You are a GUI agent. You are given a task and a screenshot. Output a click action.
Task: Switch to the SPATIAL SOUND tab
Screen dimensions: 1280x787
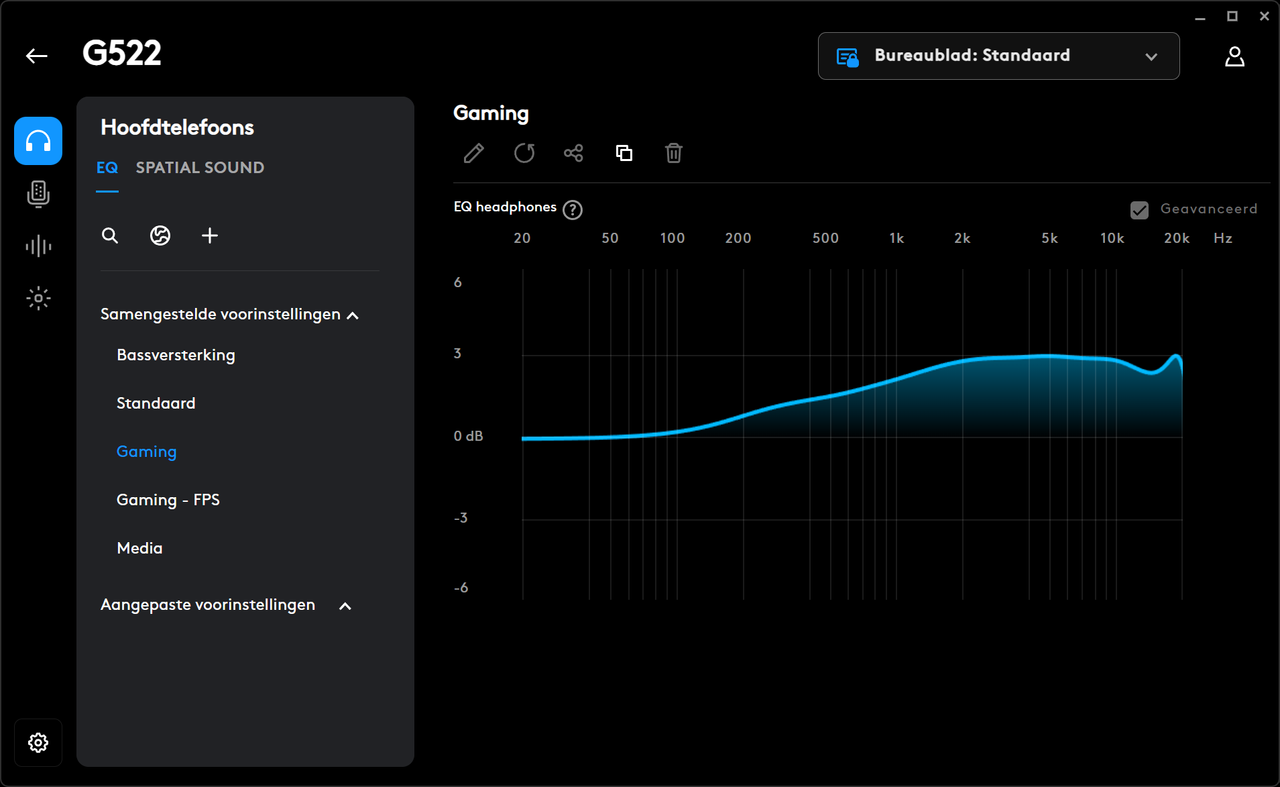(200, 167)
